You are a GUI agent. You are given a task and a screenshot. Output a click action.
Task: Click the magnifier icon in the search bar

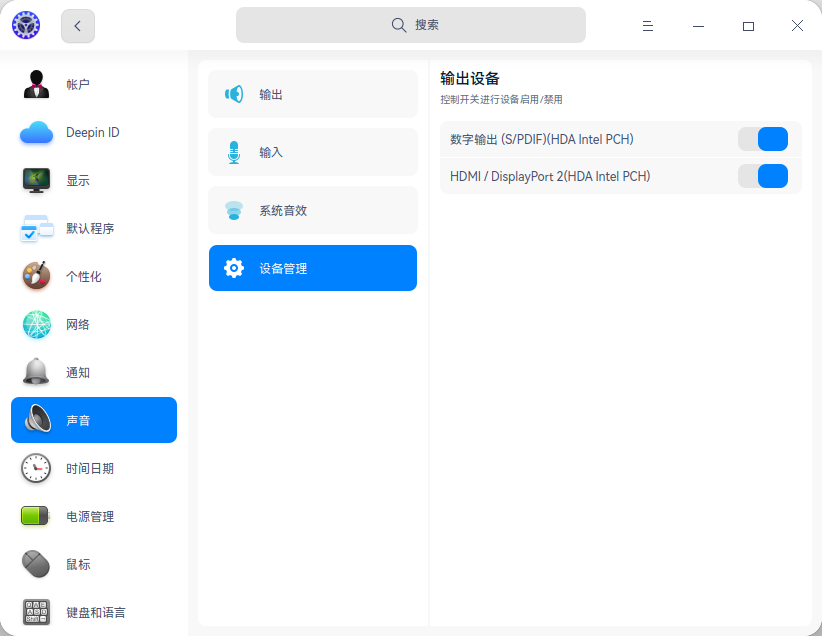tap(398, 25)
